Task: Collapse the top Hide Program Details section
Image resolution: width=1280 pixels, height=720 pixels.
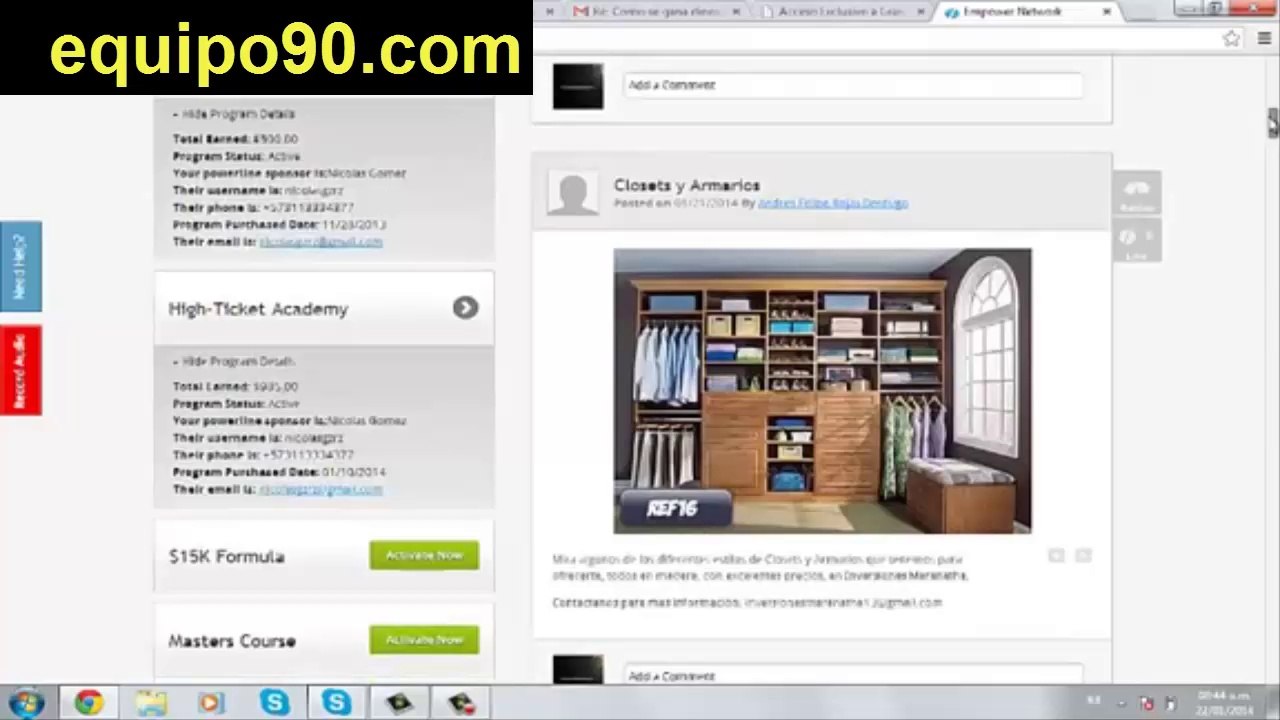Action: click(234, 114)
